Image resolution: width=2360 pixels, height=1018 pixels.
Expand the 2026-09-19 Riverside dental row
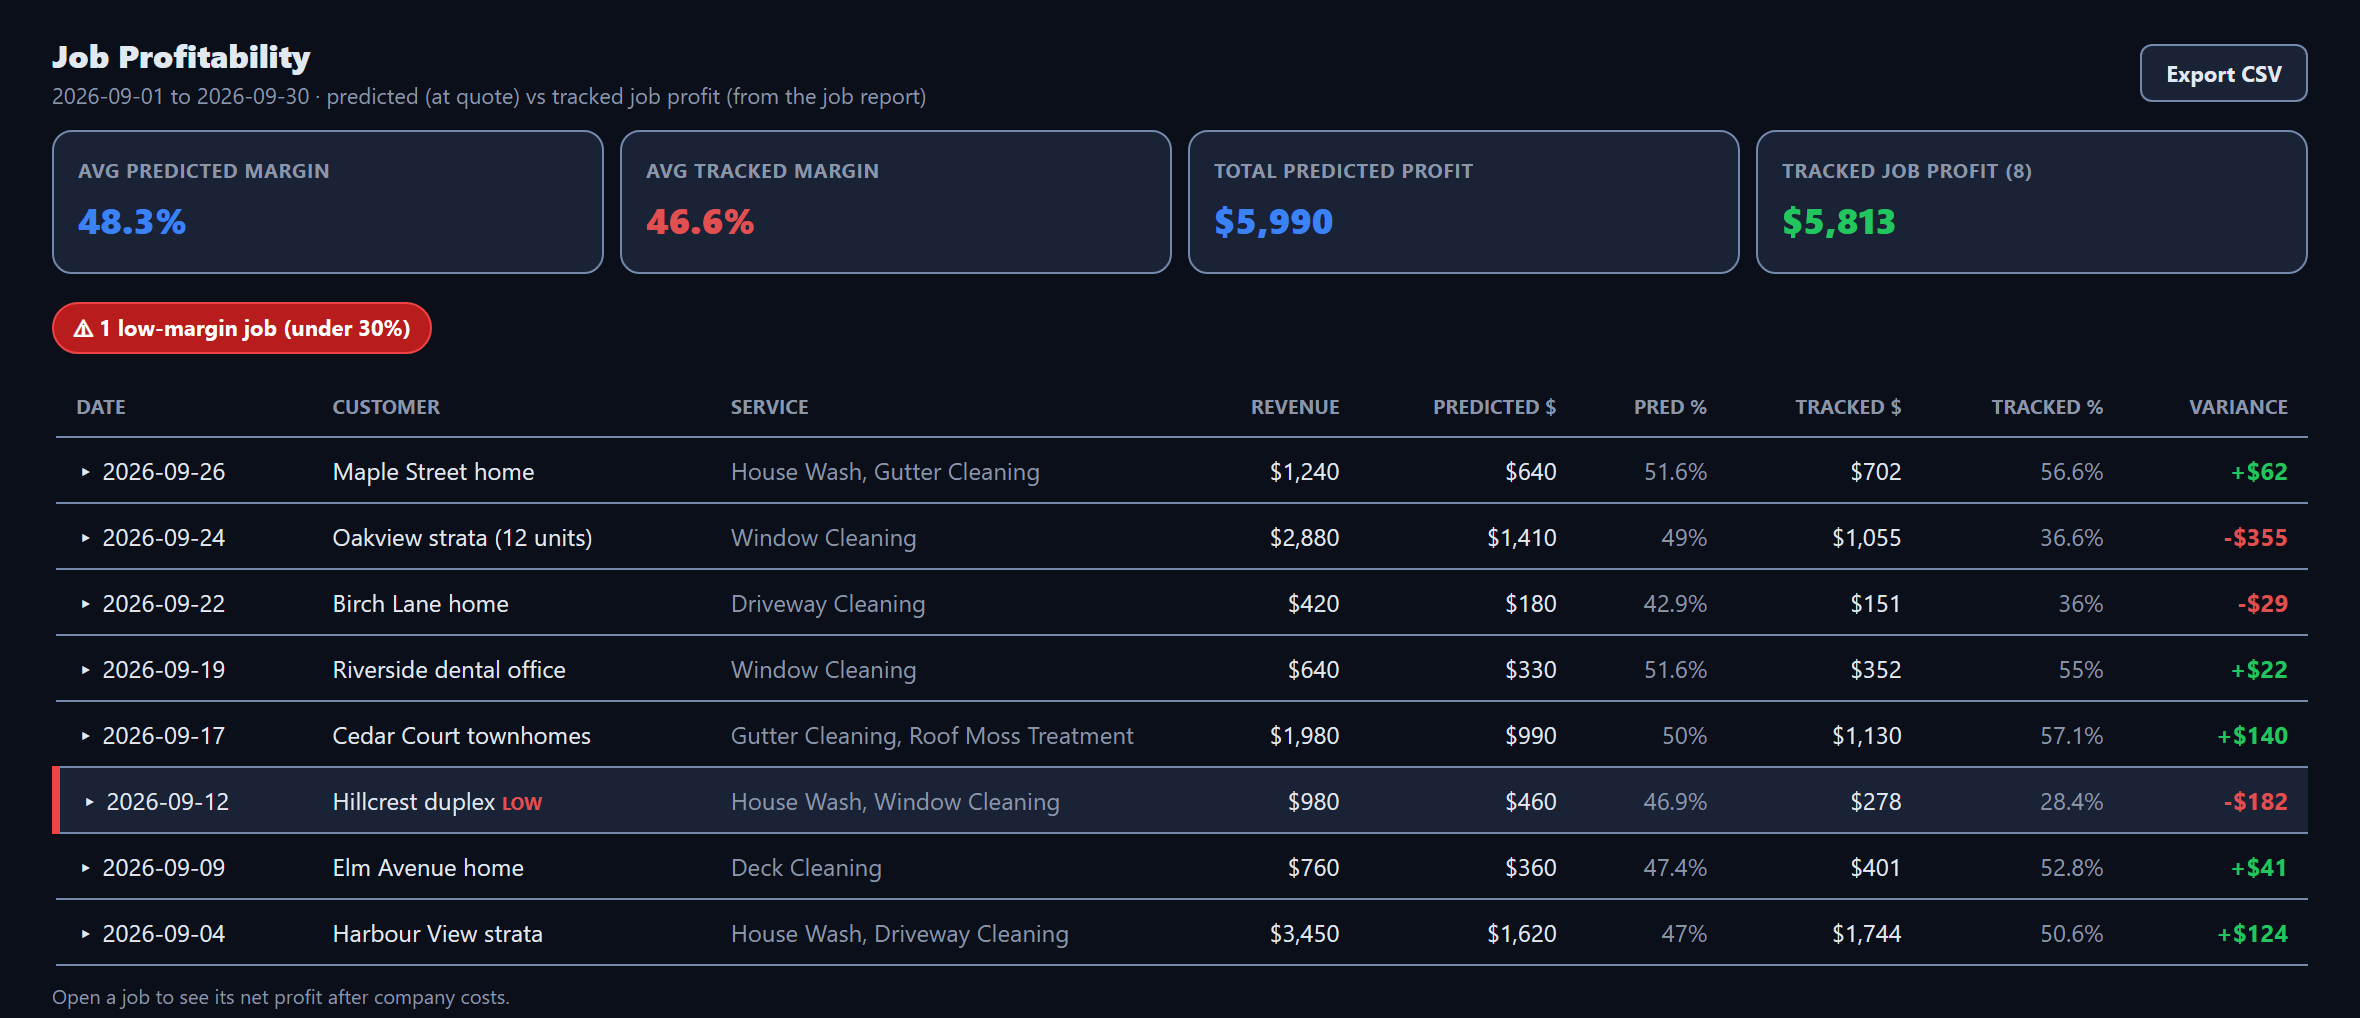pyautogui.click(x=86, y=669)
